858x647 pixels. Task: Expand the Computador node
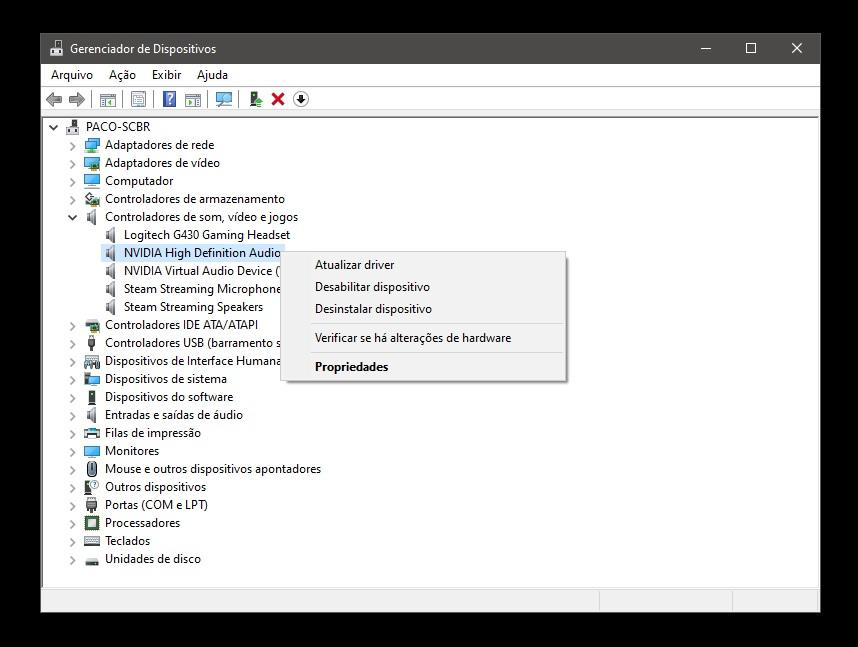click(x=72, y=182)
